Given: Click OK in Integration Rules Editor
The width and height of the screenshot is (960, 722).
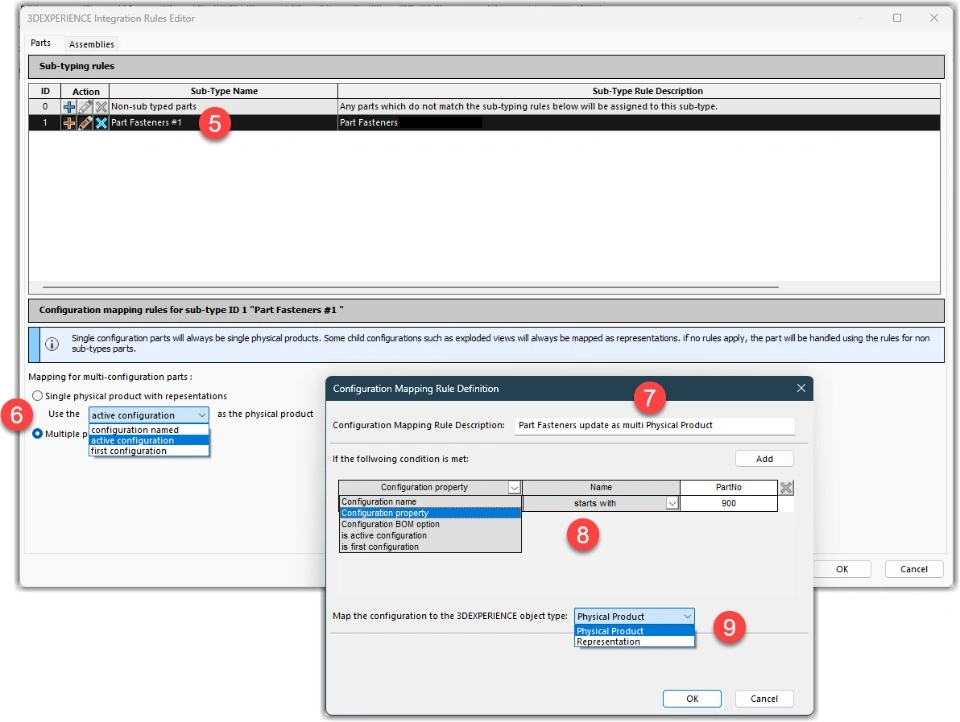Looking at the screenshot, I should (x=842, y=569).
